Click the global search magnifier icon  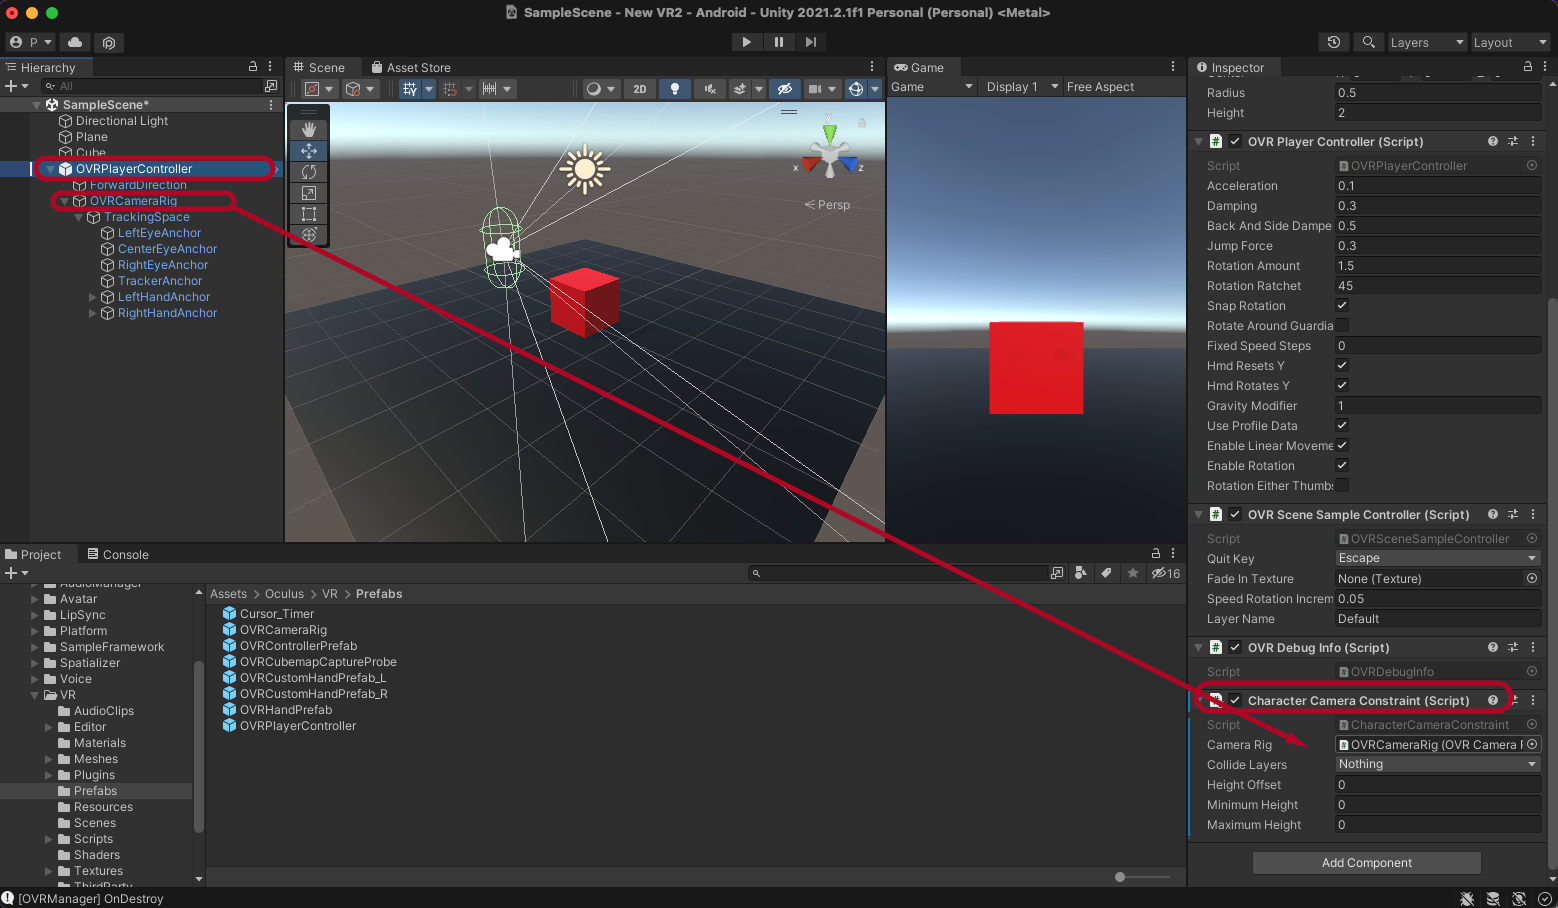(1368, 42)
